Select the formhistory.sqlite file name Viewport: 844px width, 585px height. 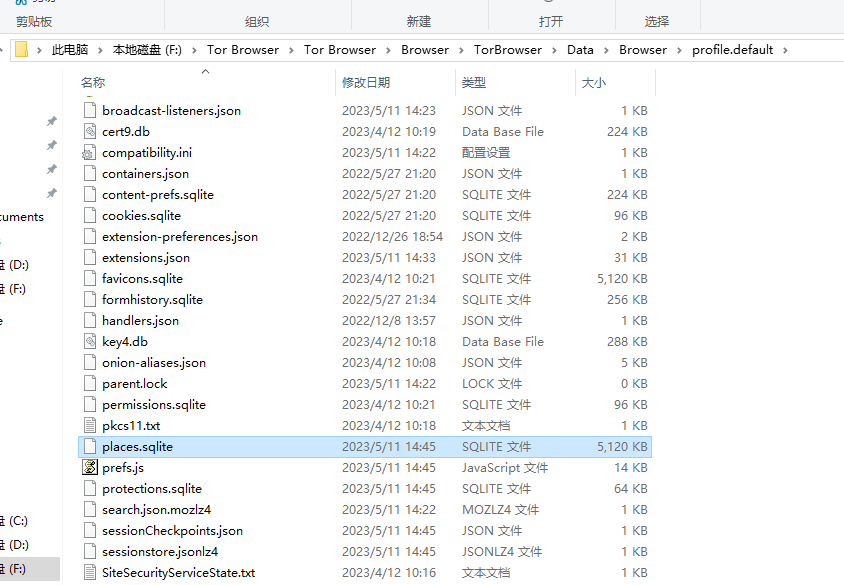click(x=152, y=300)
